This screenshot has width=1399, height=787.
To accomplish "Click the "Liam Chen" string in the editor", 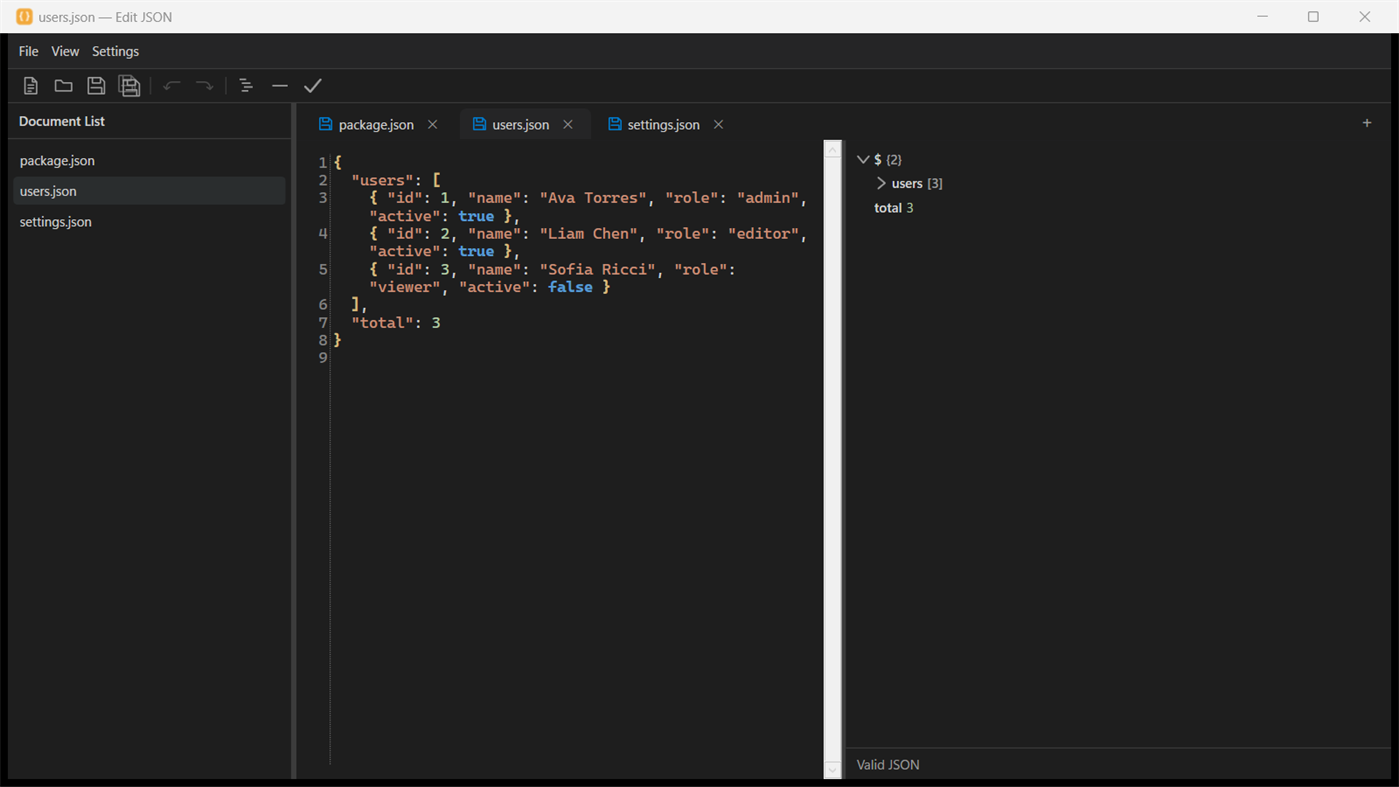I will [585, 234].
